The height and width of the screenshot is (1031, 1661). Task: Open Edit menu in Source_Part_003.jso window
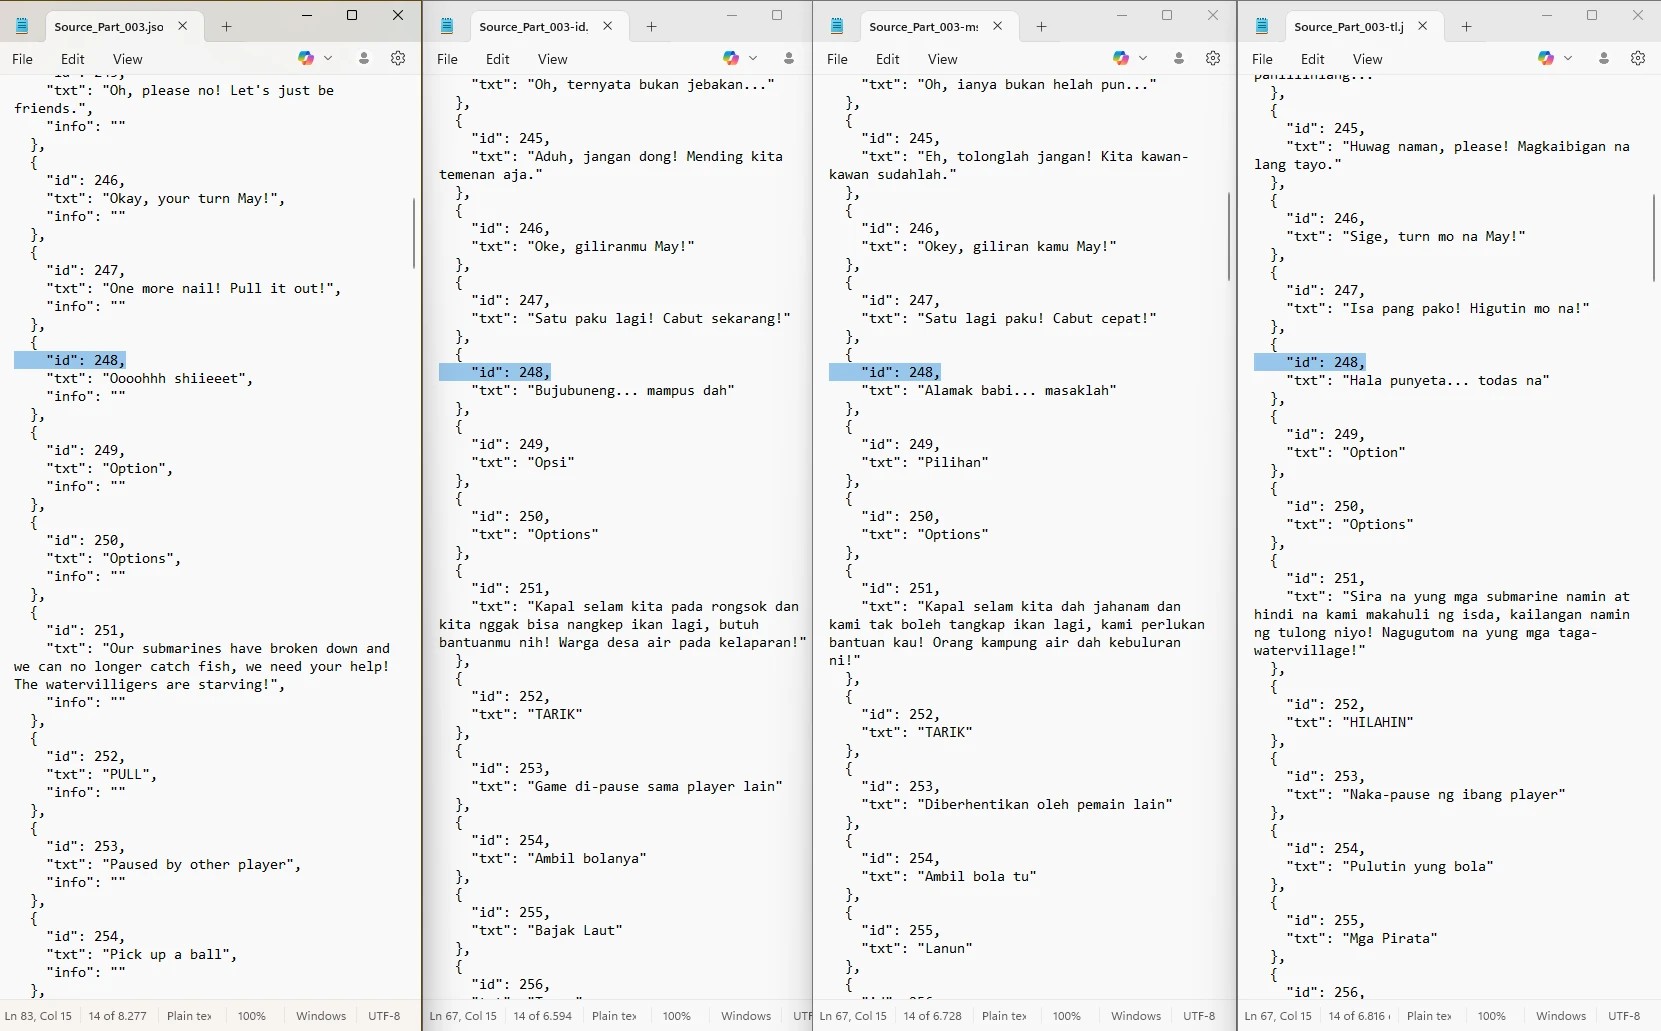[x=73, y=59]
